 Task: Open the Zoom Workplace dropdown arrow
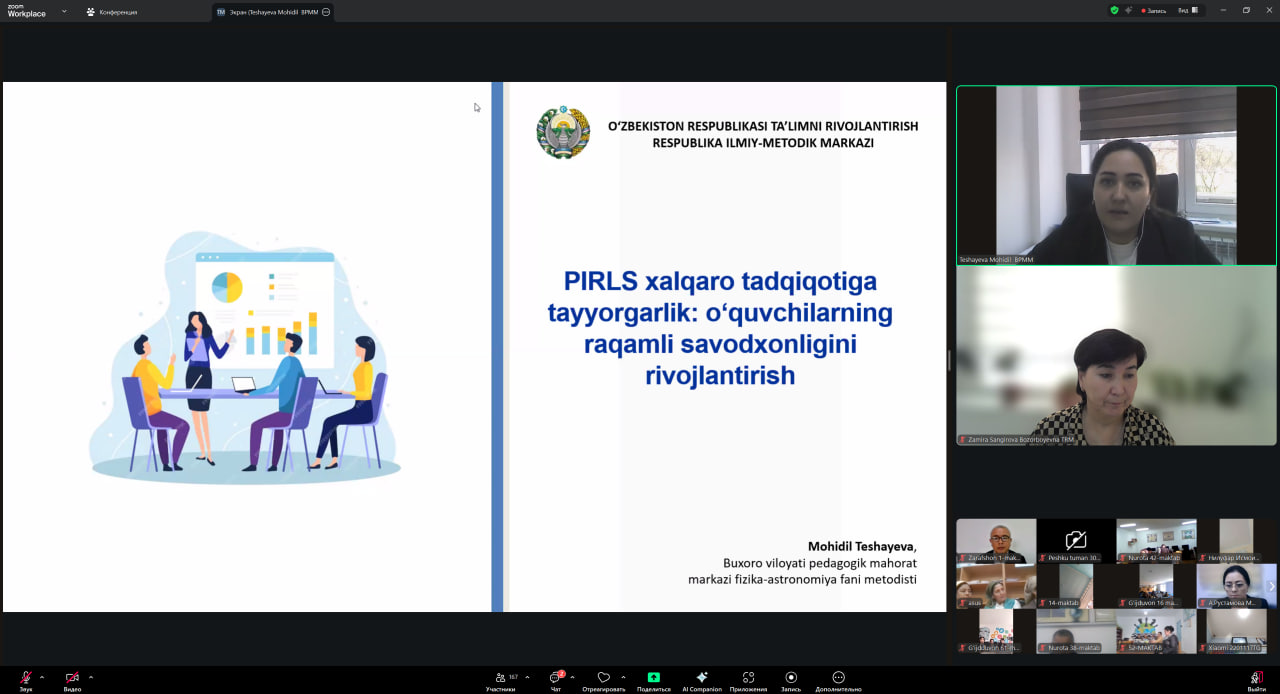coord(64,13)
